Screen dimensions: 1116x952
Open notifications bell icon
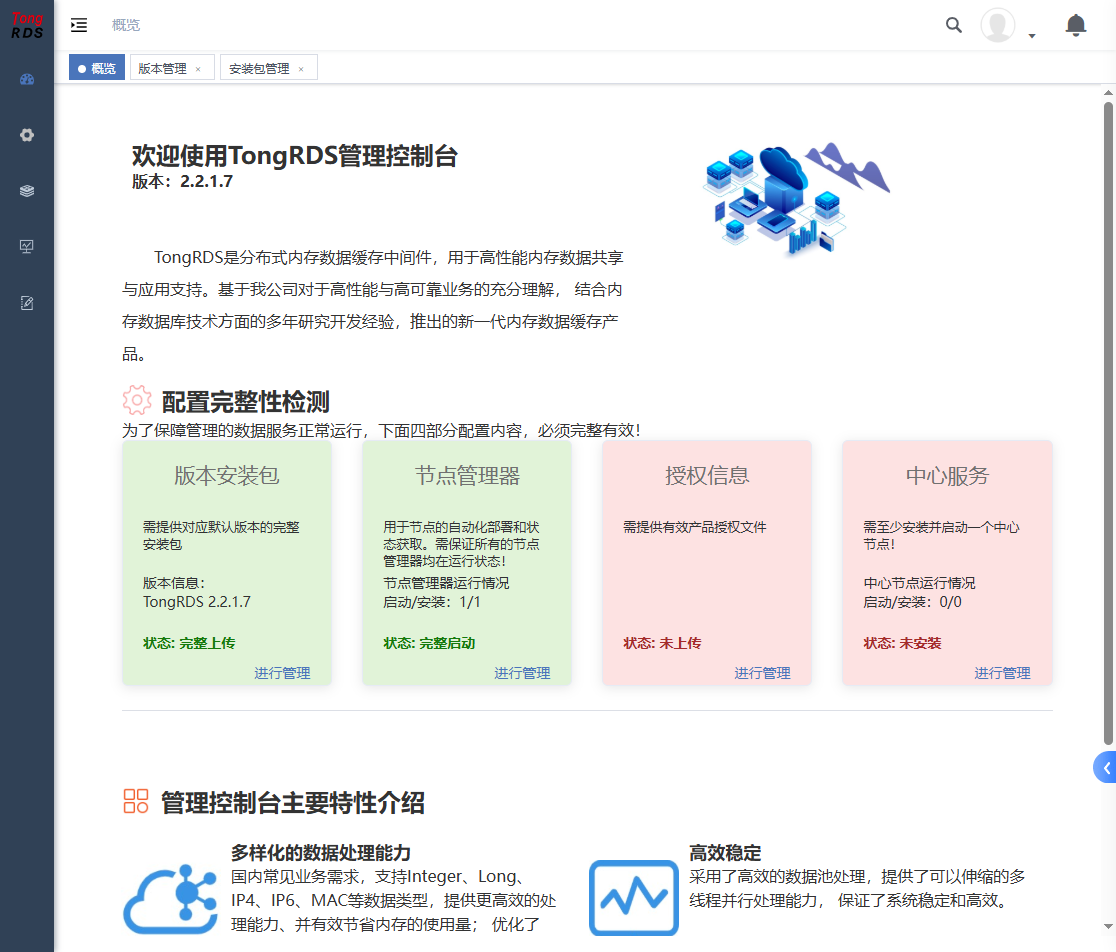pos(1075,26)
